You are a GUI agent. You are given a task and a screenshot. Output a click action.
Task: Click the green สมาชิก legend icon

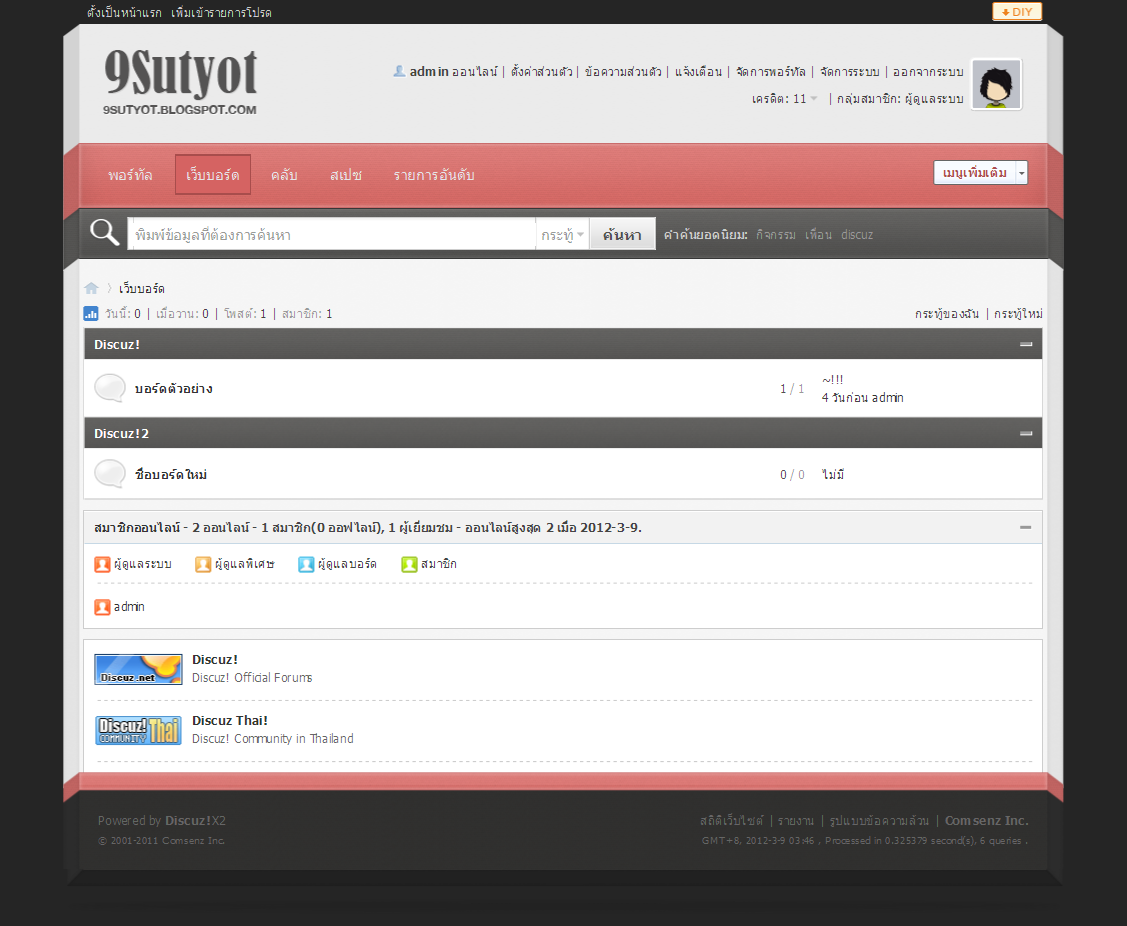coord(409,564)
